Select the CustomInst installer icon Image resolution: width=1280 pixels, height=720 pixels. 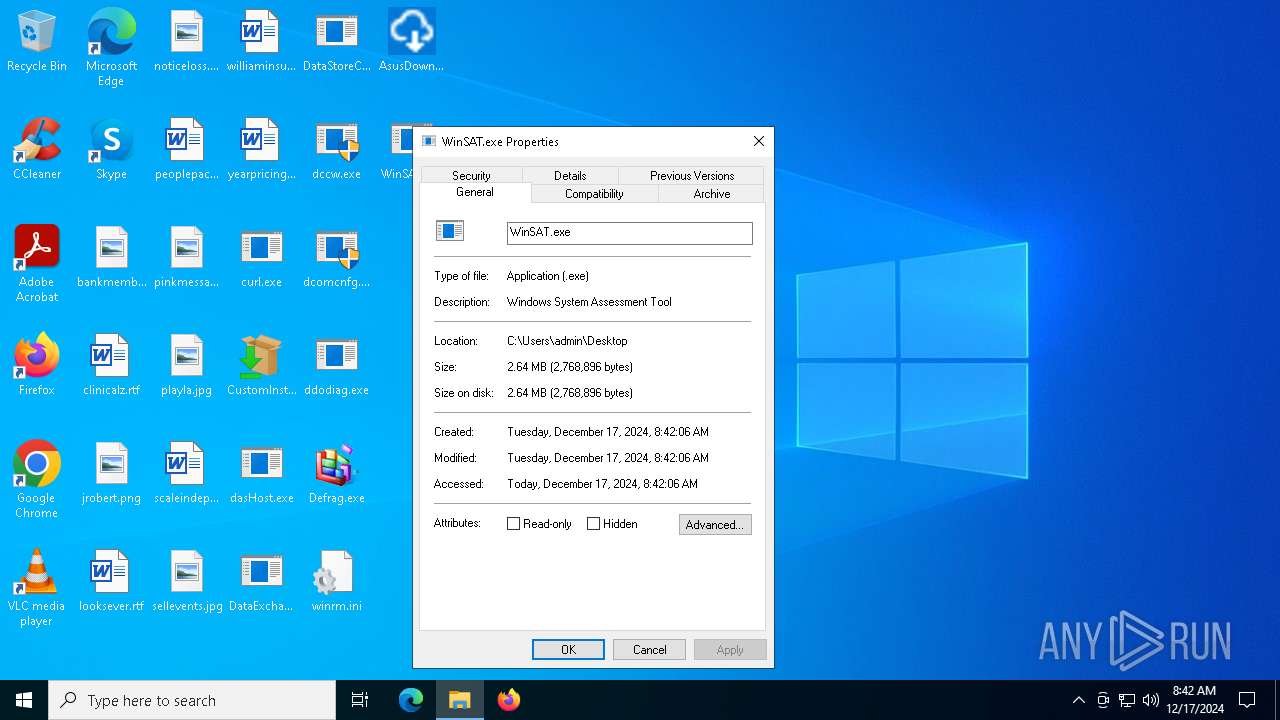pos(261,366)
